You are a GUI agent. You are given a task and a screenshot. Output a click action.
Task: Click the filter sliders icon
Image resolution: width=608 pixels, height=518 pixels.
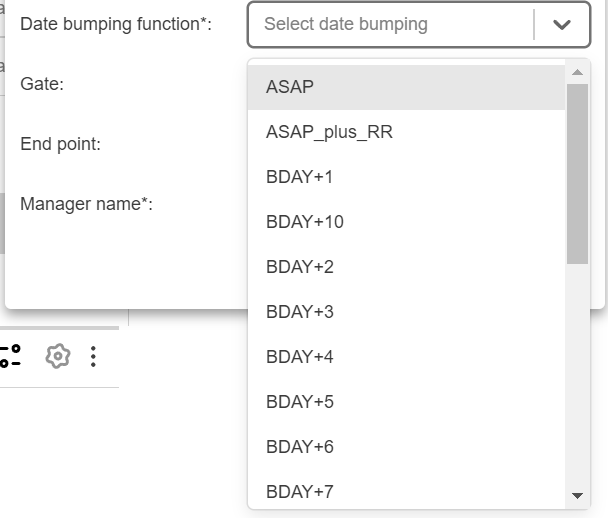click(10, 356)
